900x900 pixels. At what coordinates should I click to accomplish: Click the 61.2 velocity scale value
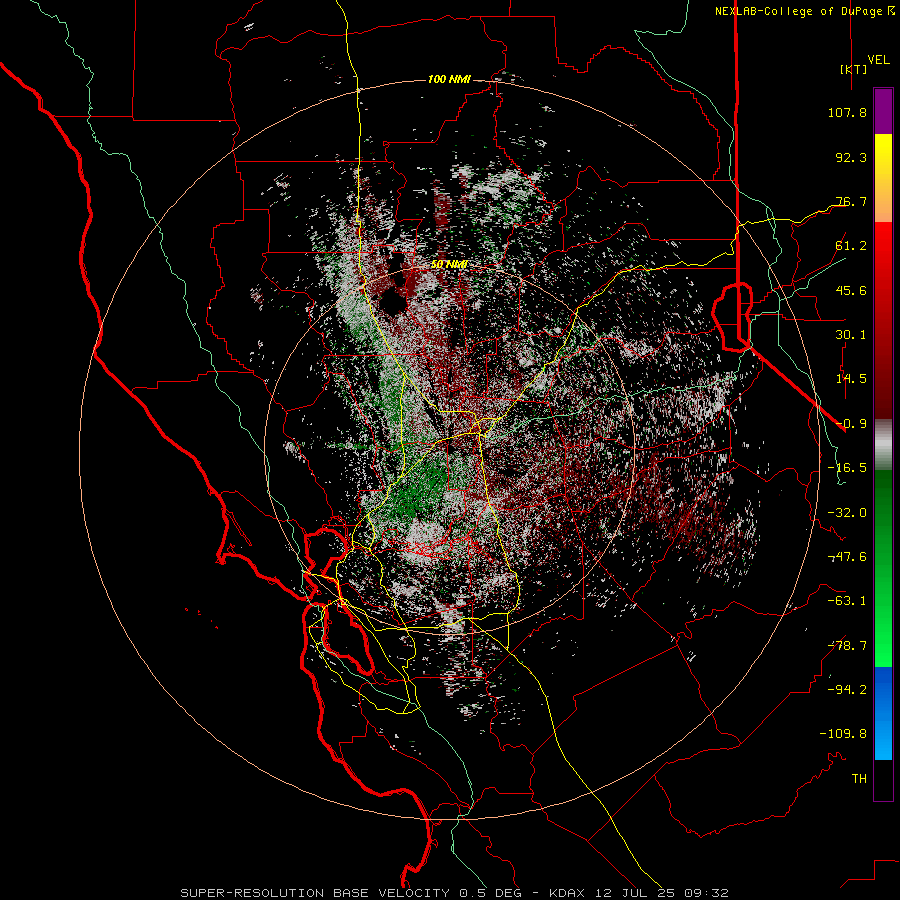point(851,246)
